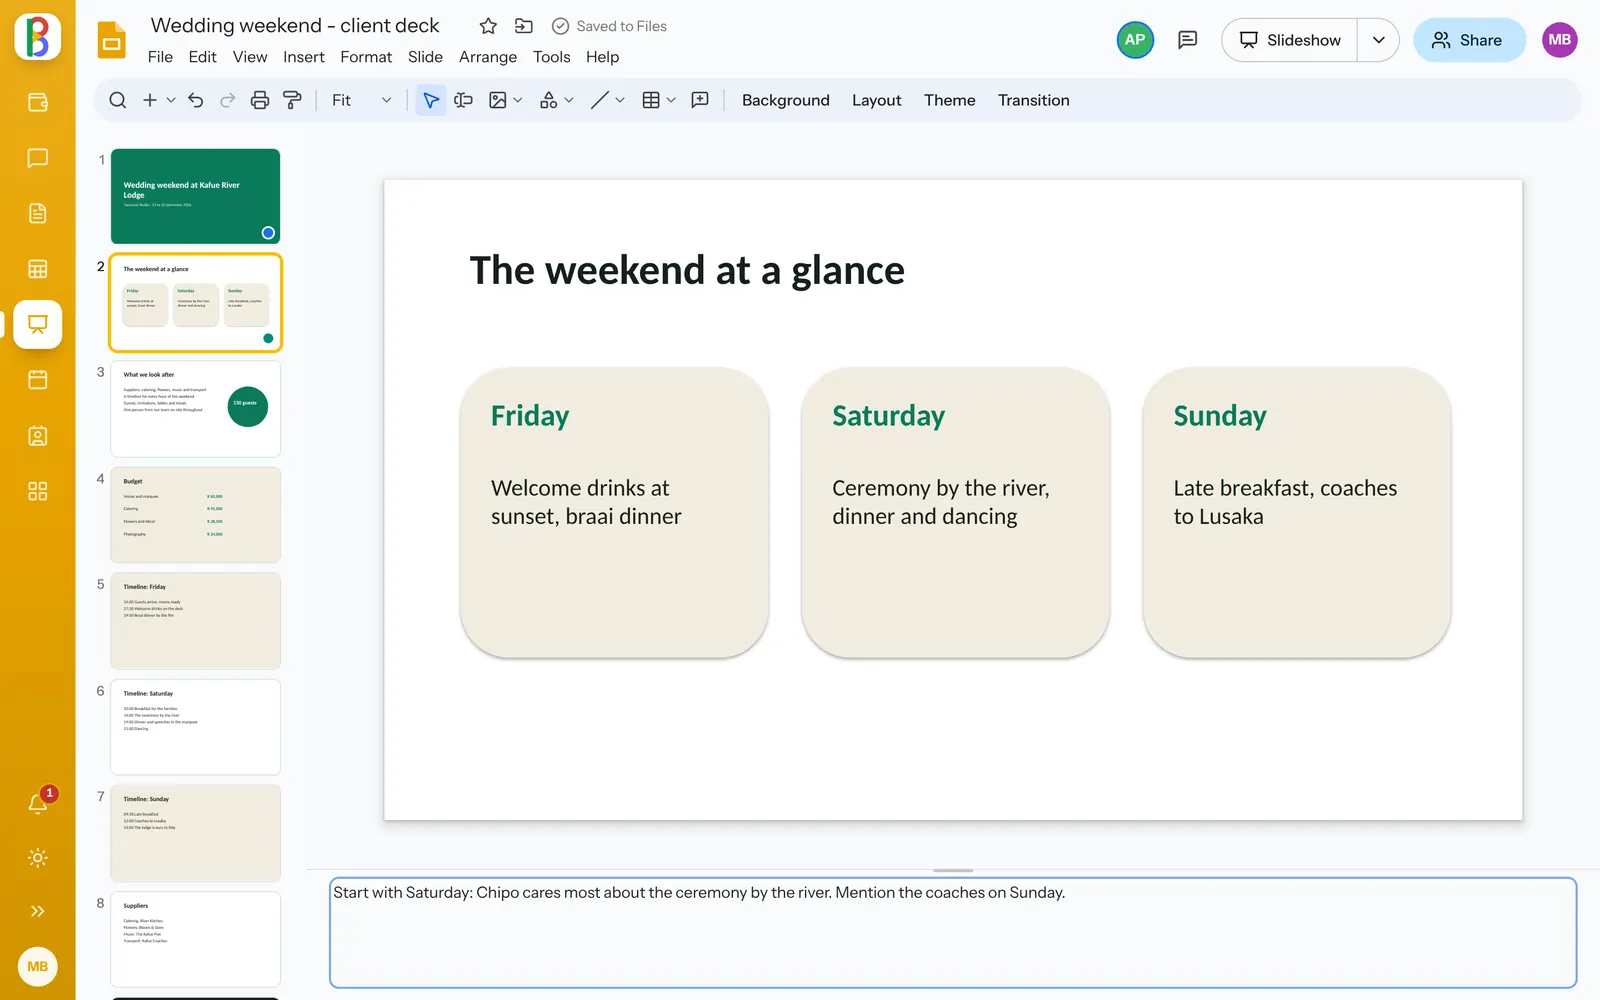Viewport: 1600px width, 1000px height.
Task: Click into the speaker notes field
Action: coord(953,933)
